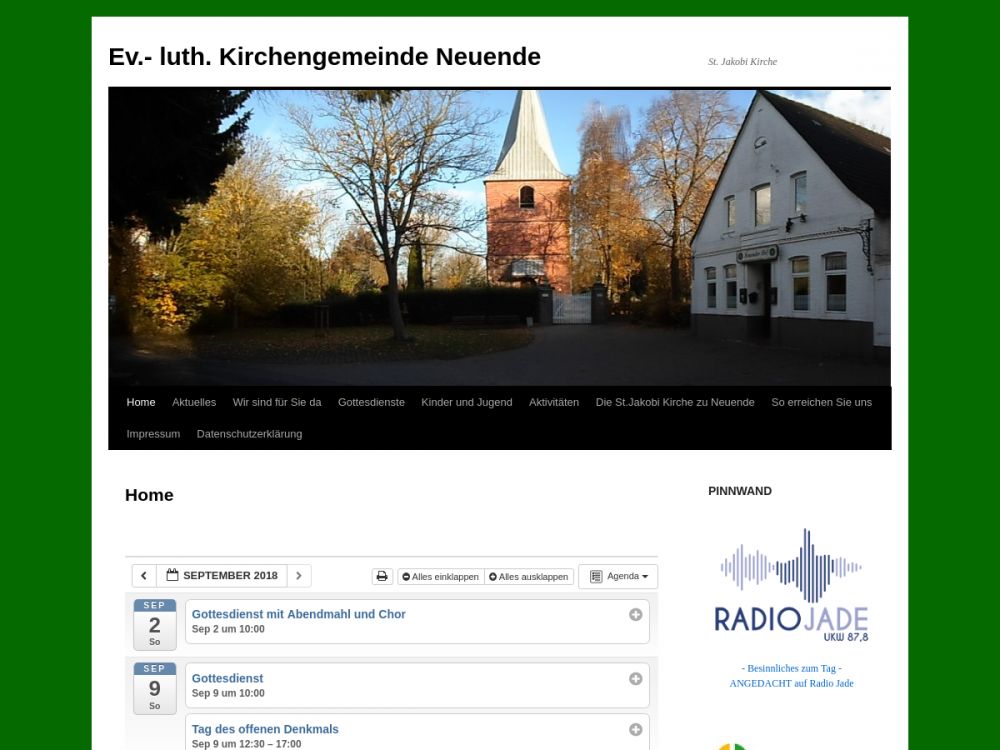Select the Sep 9 date badge
The width and height of the screenshot is (1000, 750).
coord(155,688)
